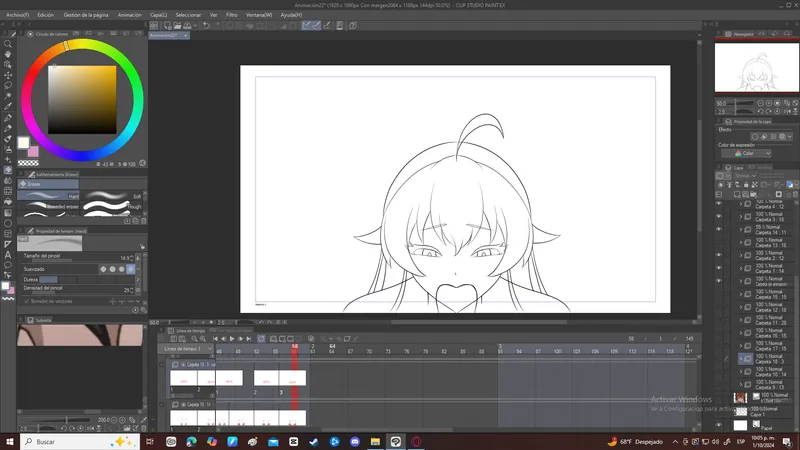Select the Hand move tool
Screen dimensions: 800x450
pos(8,54)
